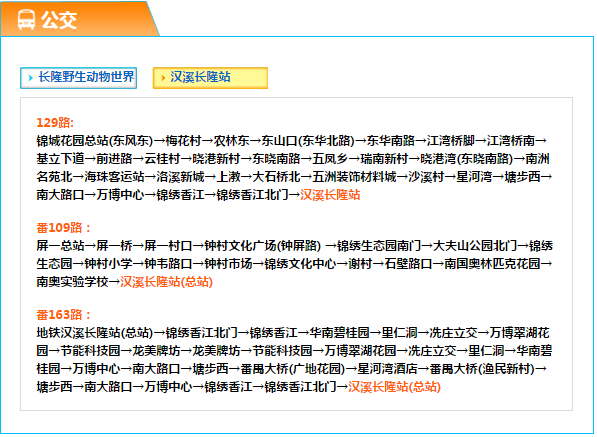Open the 公交 header tab
This screenshot has width=597, height=437.
tap(80, 19)
